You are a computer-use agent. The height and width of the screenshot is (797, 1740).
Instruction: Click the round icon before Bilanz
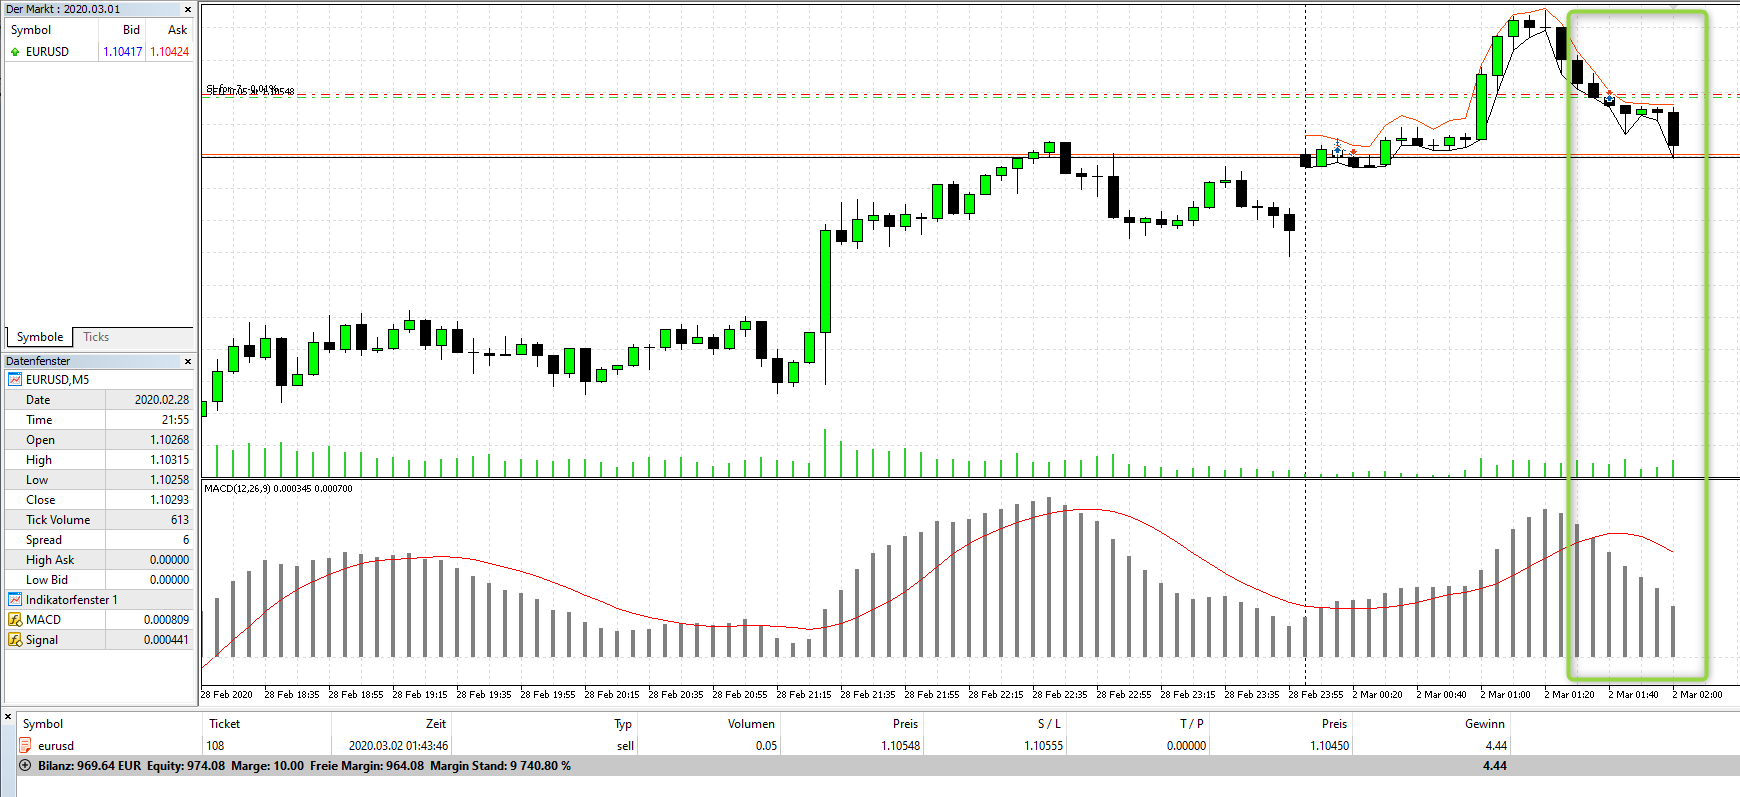click(25, 766)
